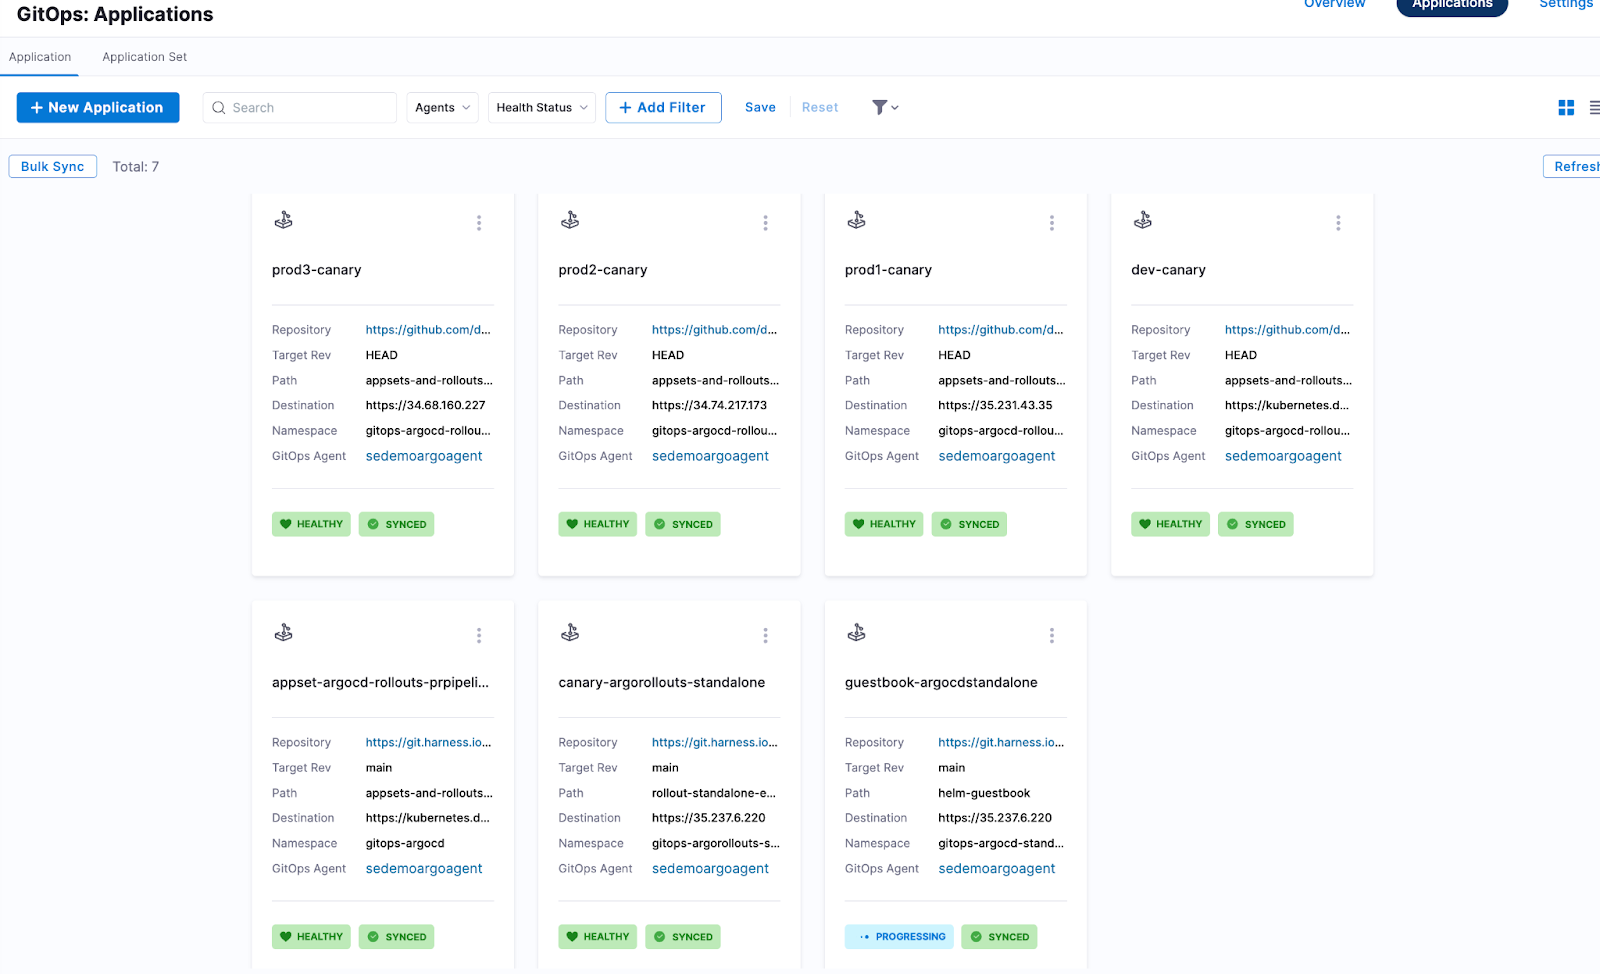1600x974 pixels.
Task: Focus the Search input field
Action: [x=300, y=108]
